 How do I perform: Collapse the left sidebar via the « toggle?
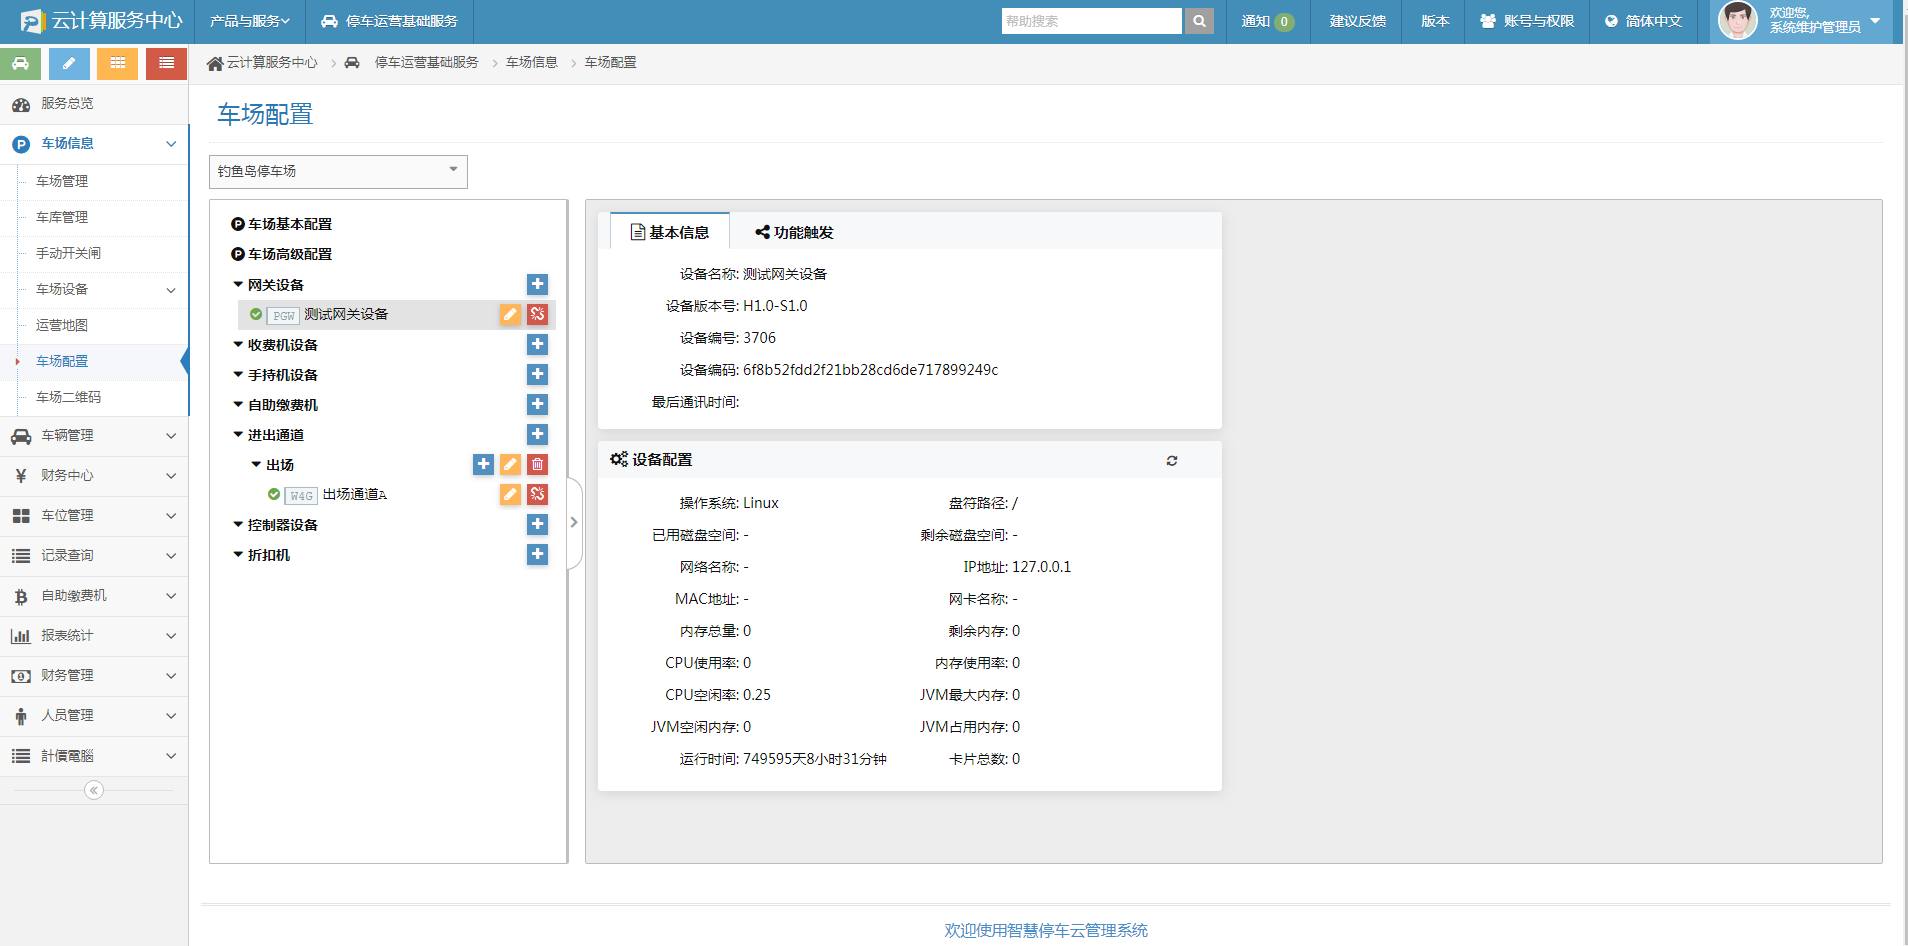click(x=93, y=790)
